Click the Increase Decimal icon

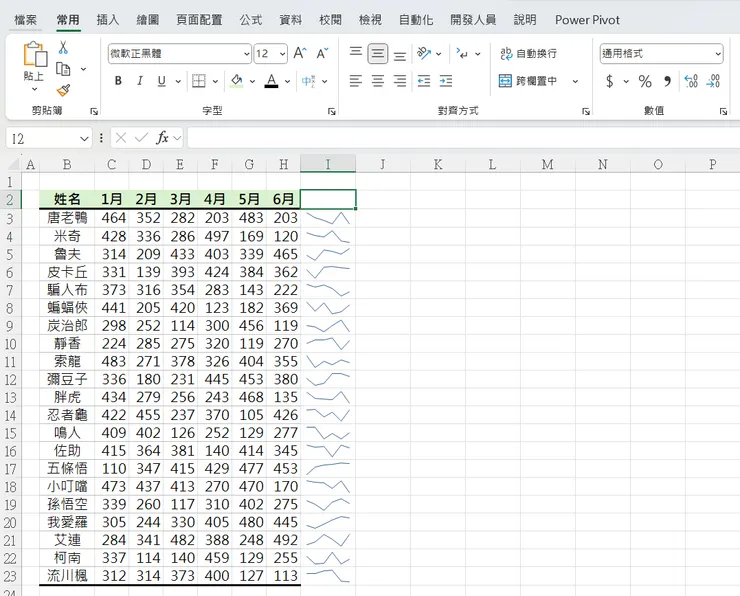pos(691,81)
